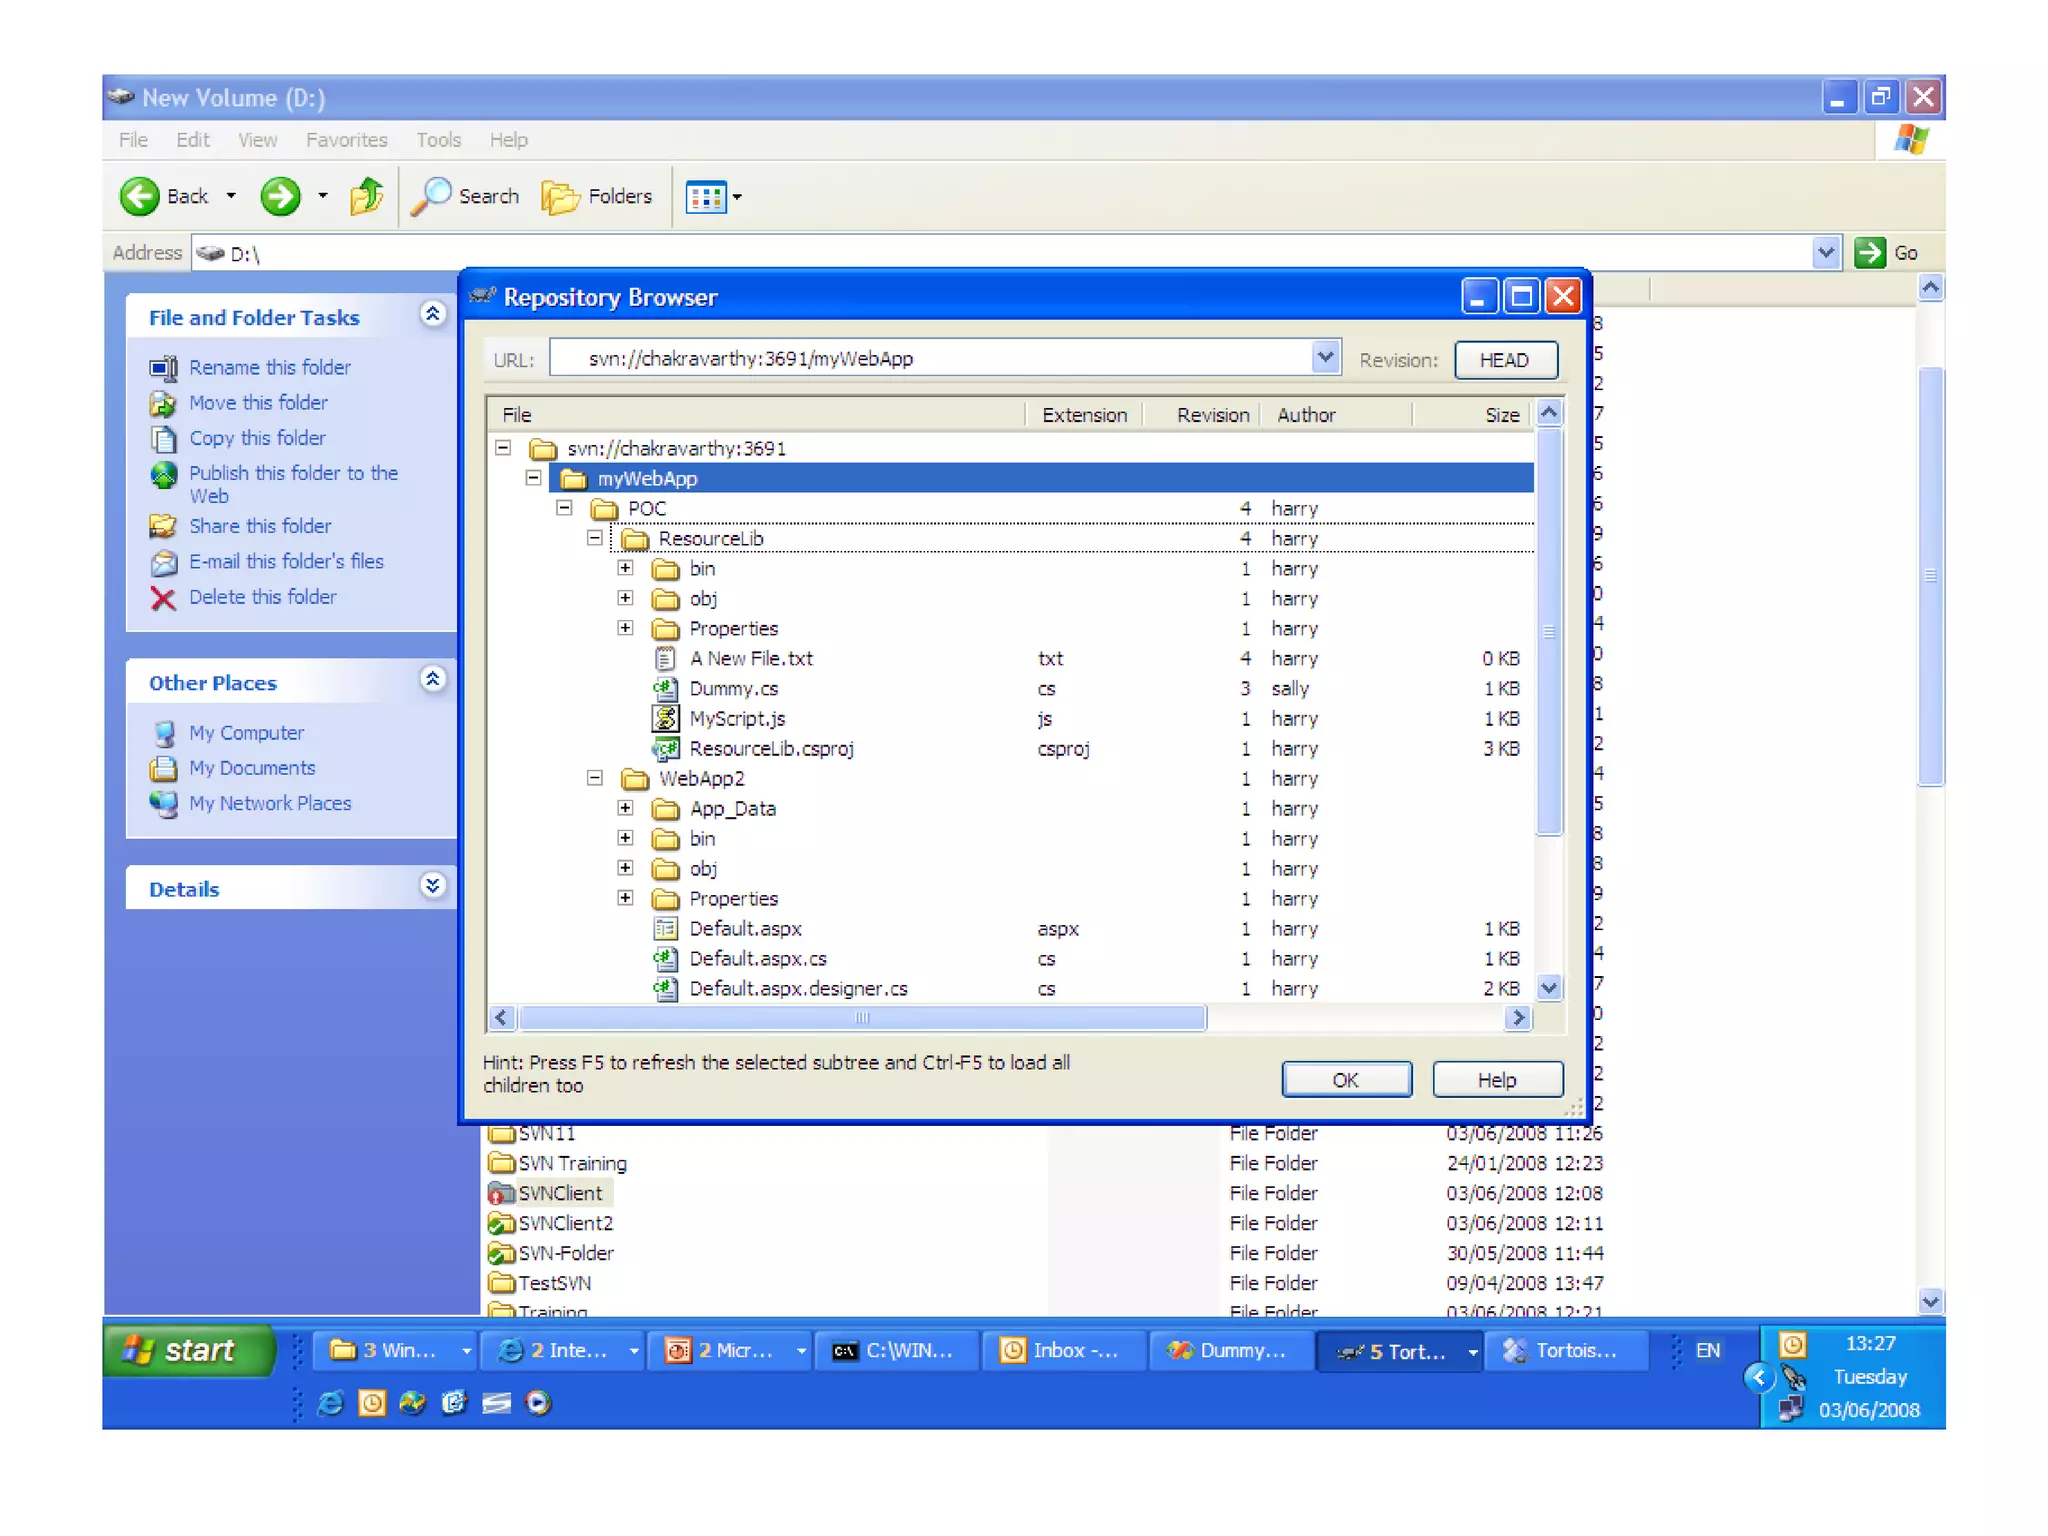
Task: Collapse the Other Places panel
Action: point(432,680)
